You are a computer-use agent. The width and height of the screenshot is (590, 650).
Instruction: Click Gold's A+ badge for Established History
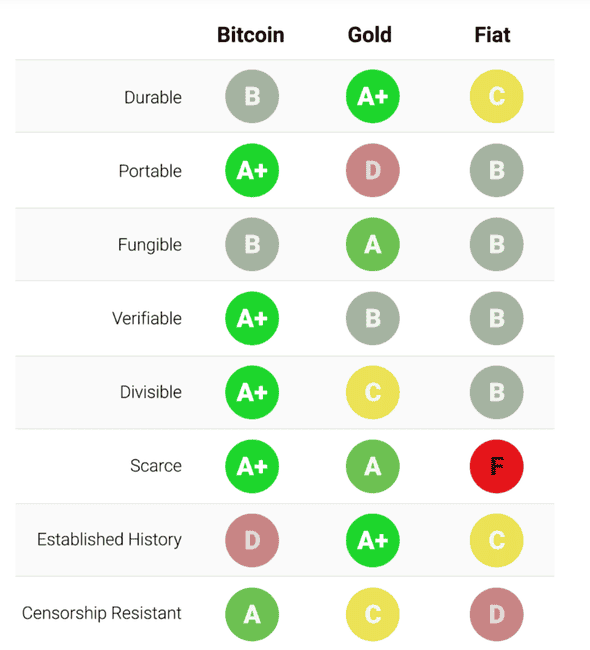[373, 540]
